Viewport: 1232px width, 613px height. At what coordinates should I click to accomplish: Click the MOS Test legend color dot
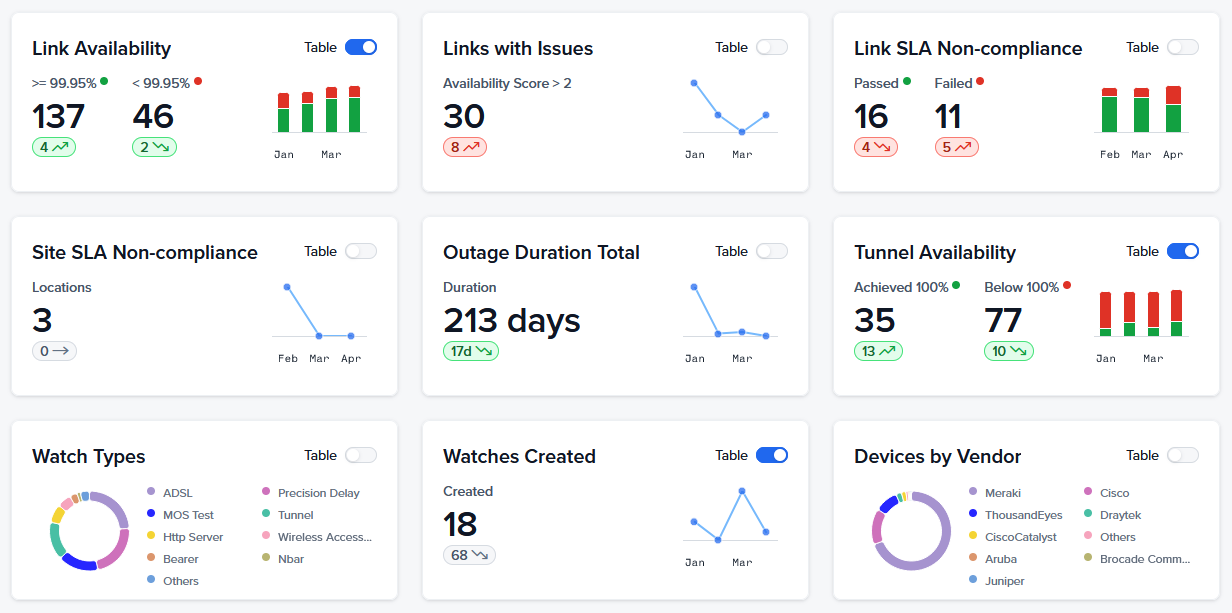click(151, 514)
